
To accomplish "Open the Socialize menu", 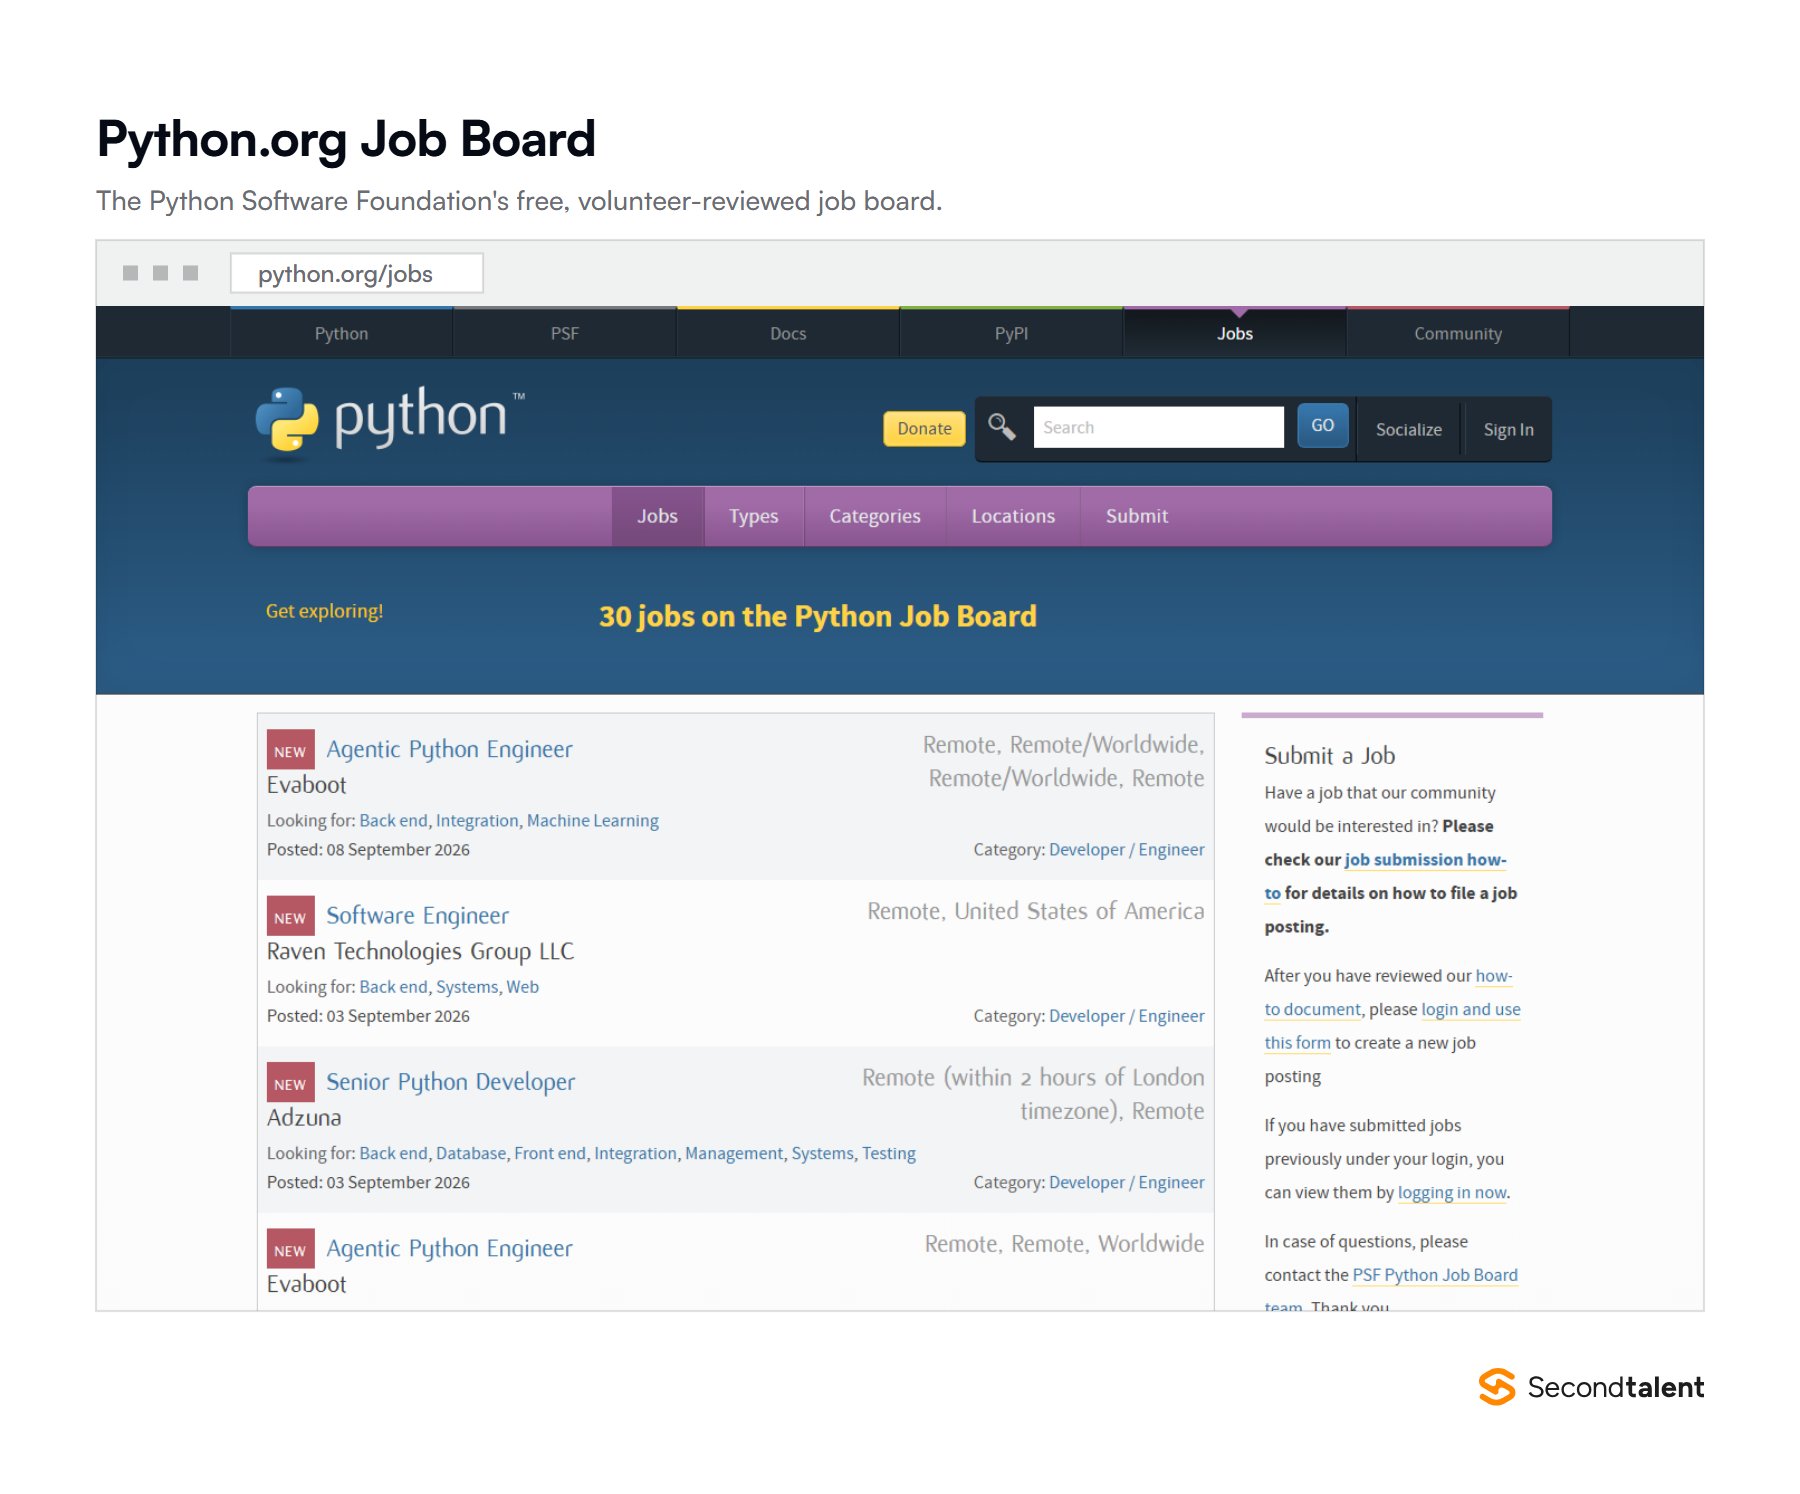I will point(1408,429).
